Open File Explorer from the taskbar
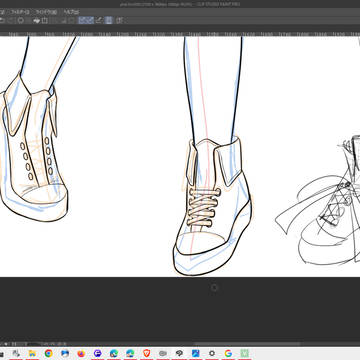This screenshot has height=360, width=360. [32, 353]
